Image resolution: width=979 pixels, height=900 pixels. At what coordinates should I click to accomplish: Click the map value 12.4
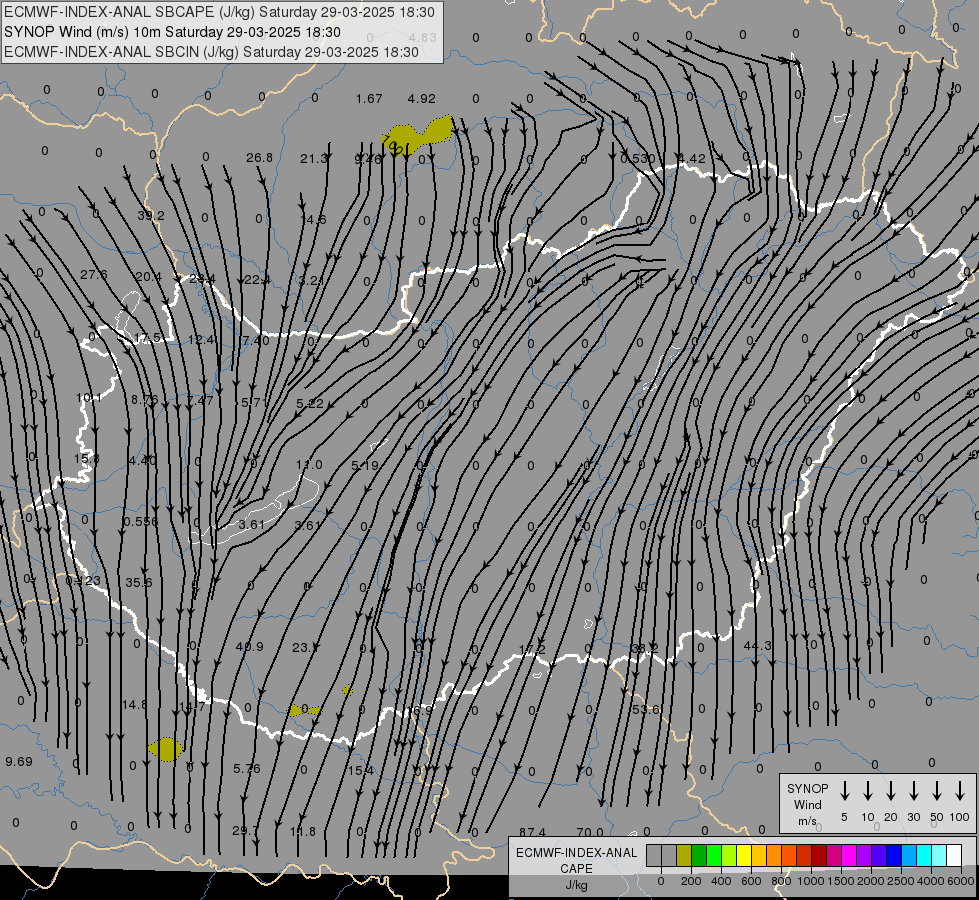click(201, 340)
